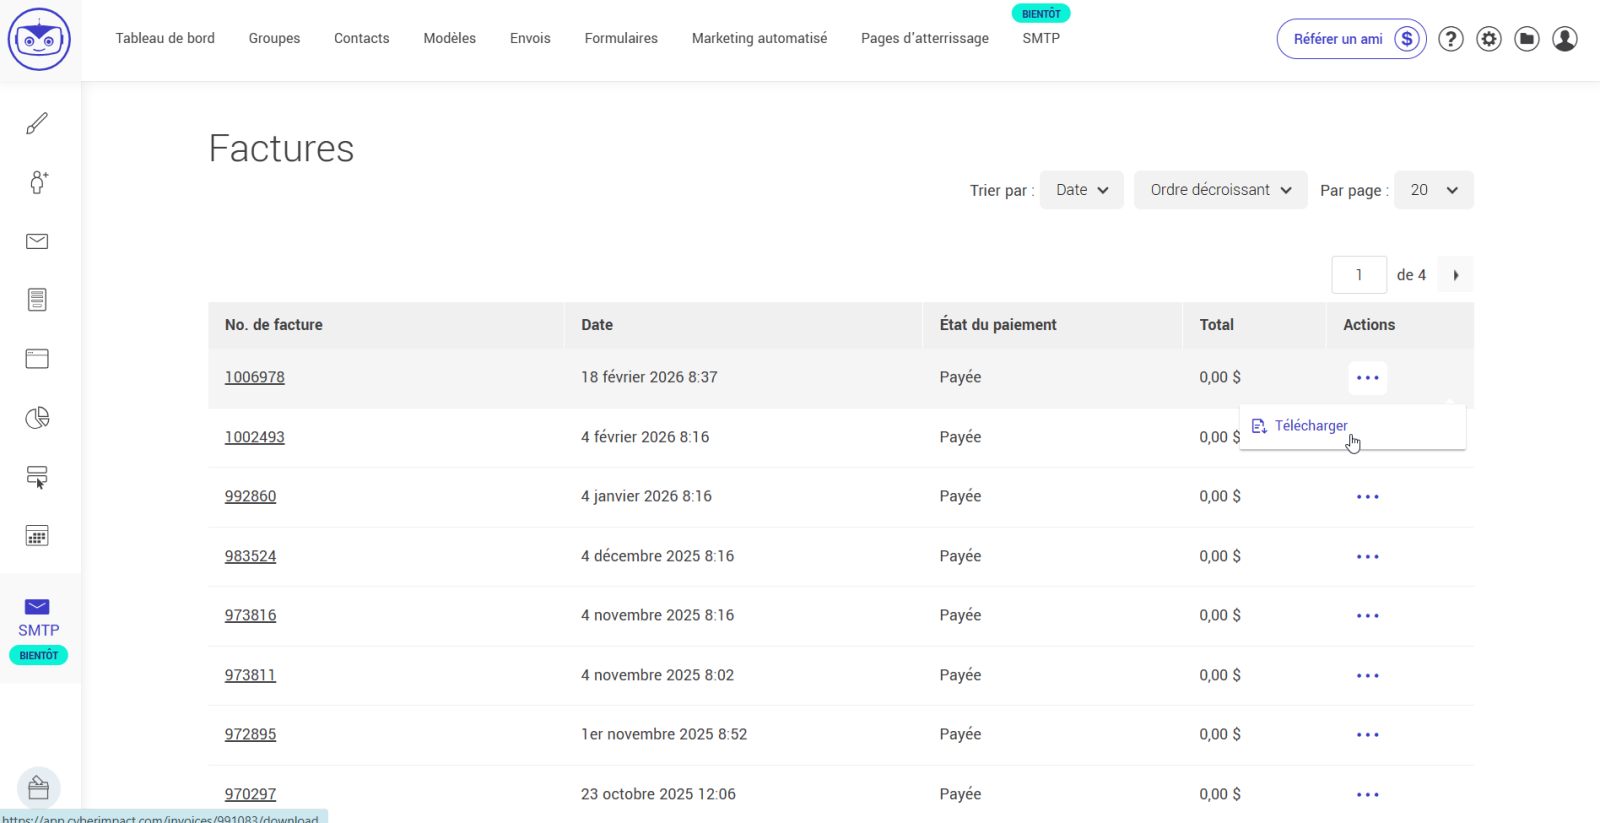This screenshot has width=1600, height=823.
Task: Click the pencil edit icon in sidebar
Action: pos(37,123)
